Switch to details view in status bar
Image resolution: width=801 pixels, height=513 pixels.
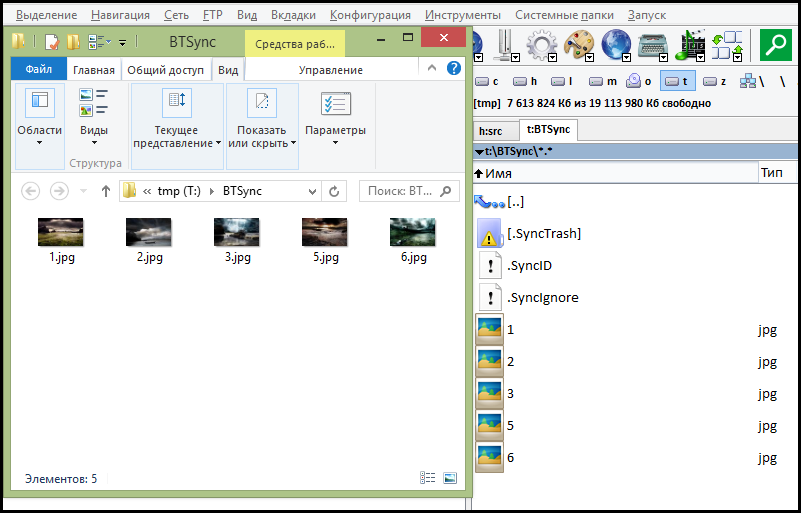[x=429, y=479]
